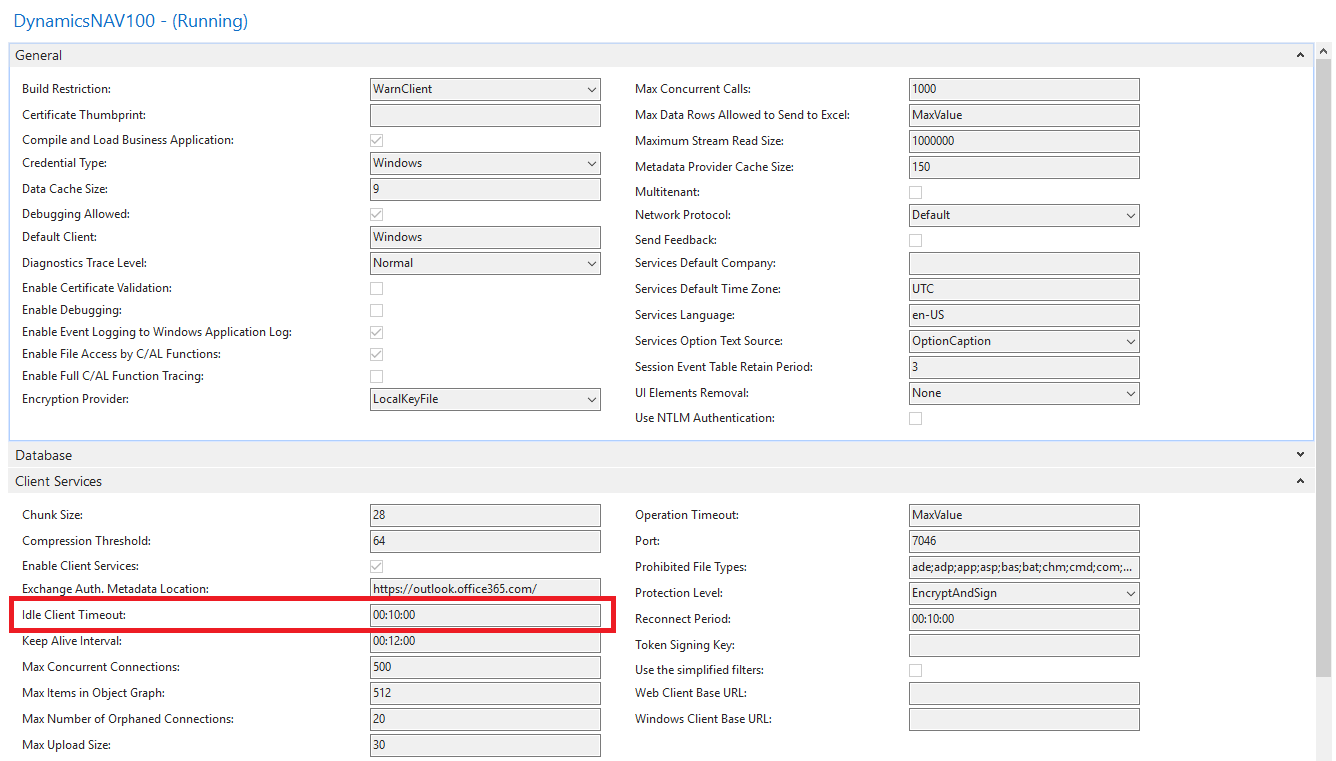Open the Build Restriction dropdown

click(591, 89)
